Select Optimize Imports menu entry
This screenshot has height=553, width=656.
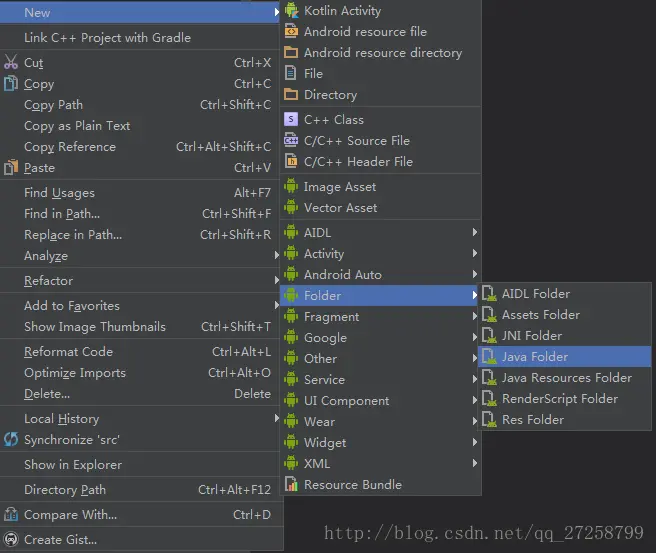tap(140, 372)
